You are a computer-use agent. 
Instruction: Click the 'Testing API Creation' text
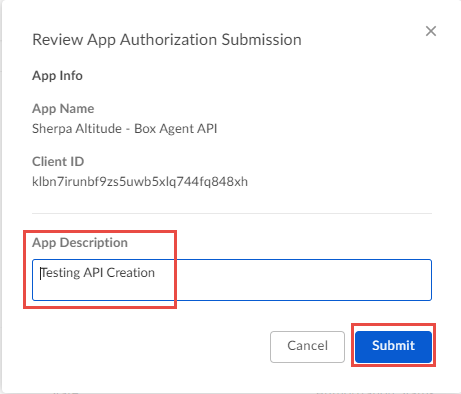click(97, 273)
